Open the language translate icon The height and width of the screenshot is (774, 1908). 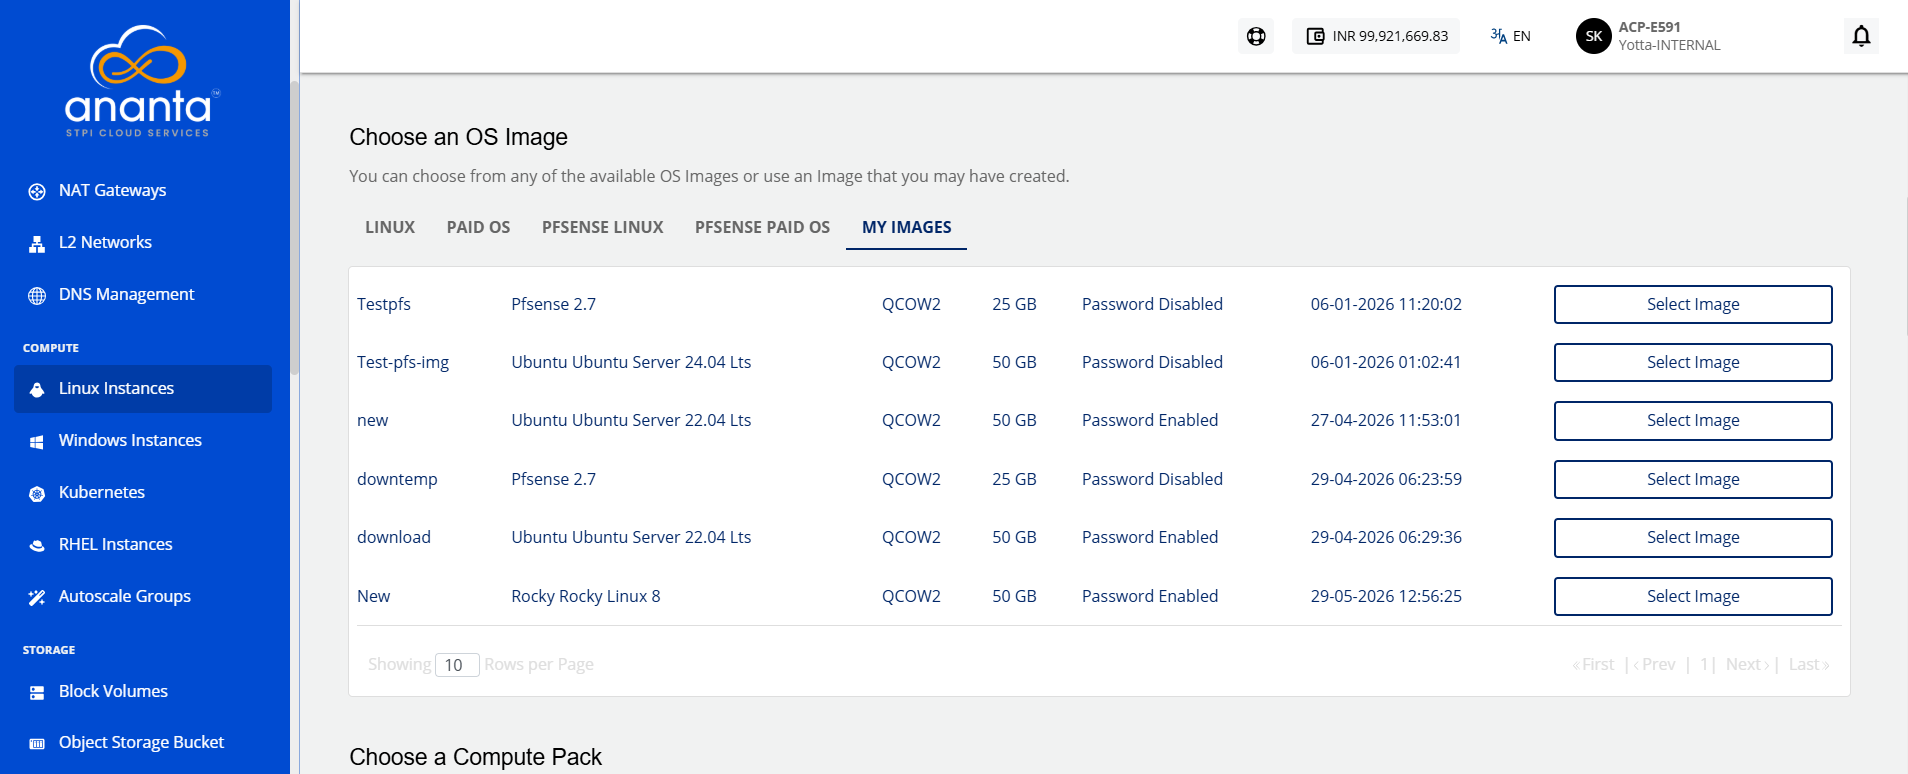[1498, 36]
